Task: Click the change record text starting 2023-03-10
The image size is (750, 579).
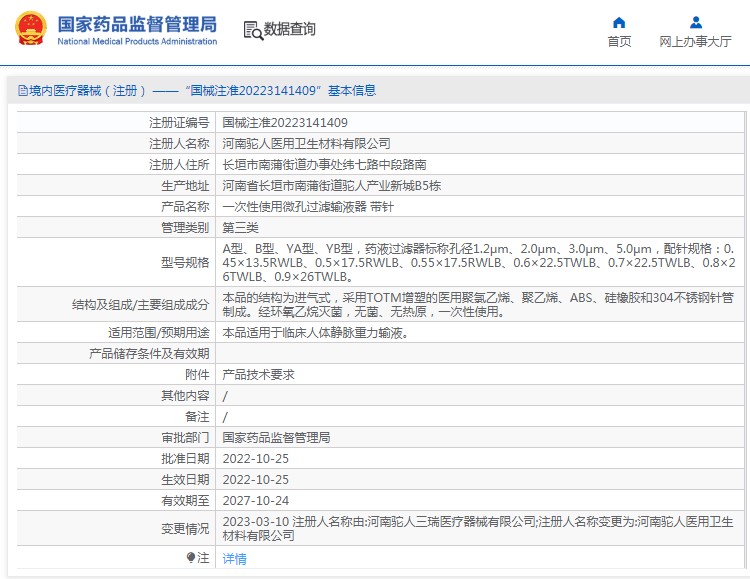Action: pos(478,529)
